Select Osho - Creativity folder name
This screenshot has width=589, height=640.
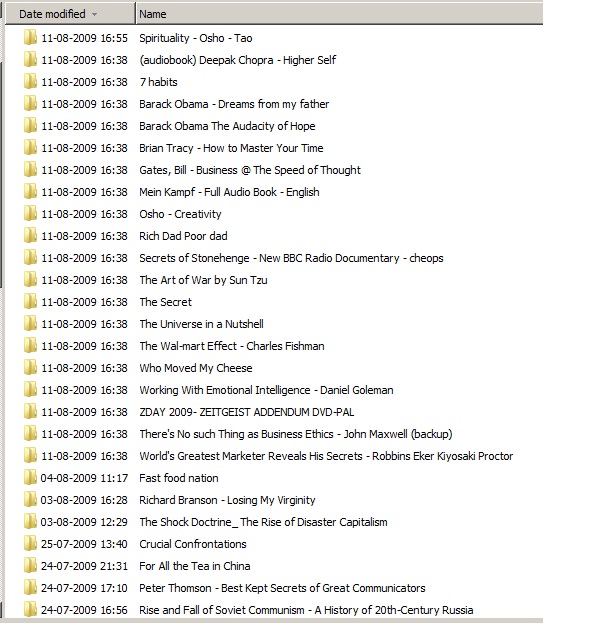point(180,214)
